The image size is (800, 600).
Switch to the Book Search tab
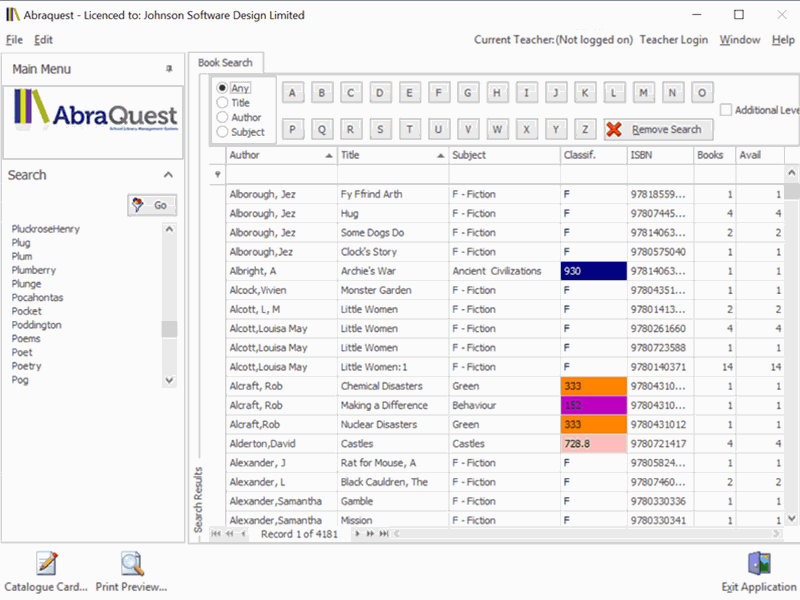tap(226, 63)
